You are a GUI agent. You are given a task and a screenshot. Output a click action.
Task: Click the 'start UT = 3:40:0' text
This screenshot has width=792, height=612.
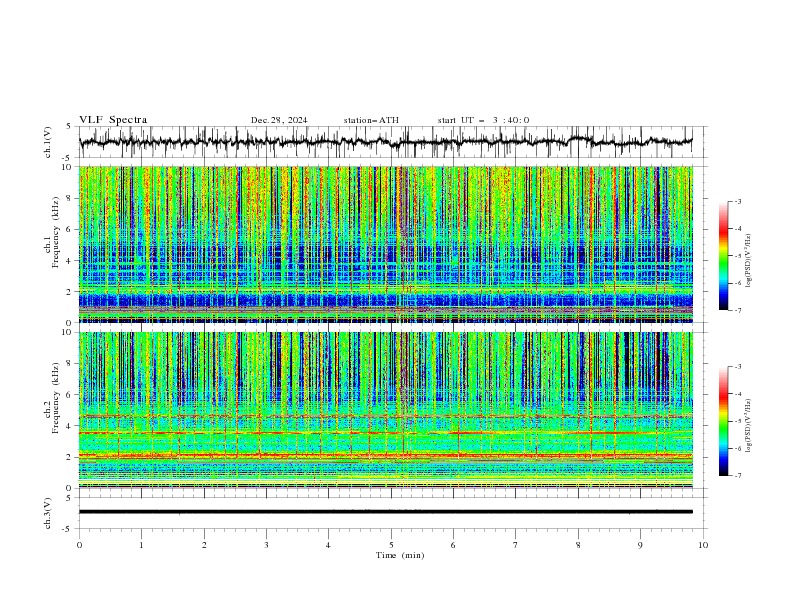click(x=483, y=120)
